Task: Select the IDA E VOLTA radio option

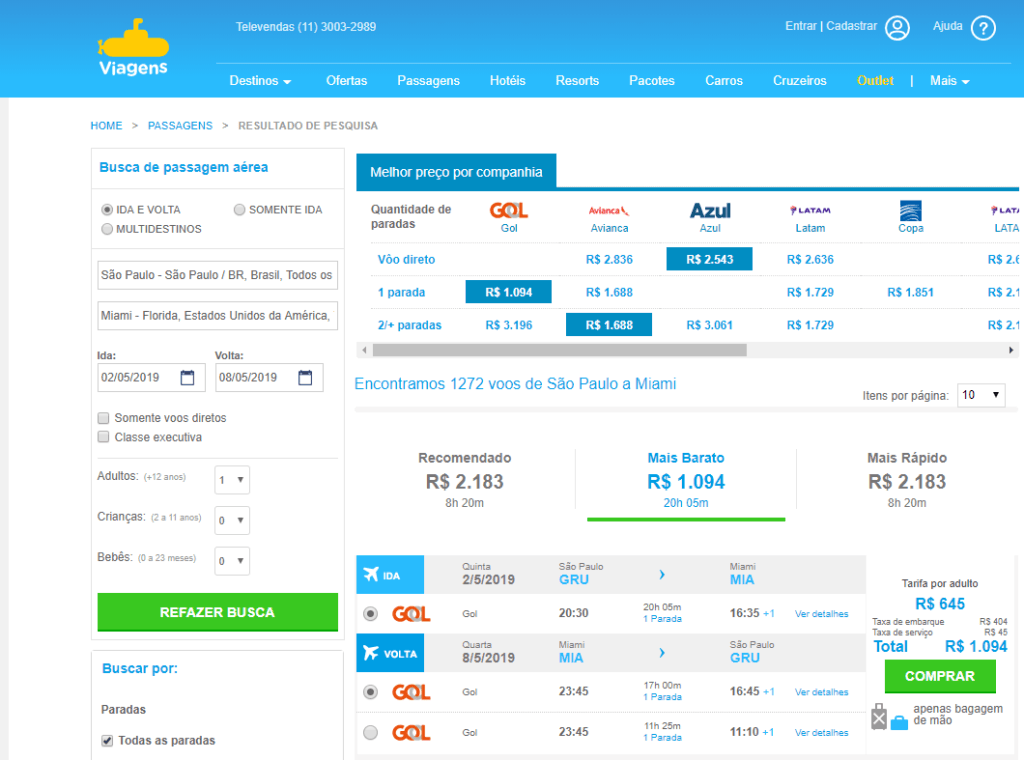Action: click(107, 210)
